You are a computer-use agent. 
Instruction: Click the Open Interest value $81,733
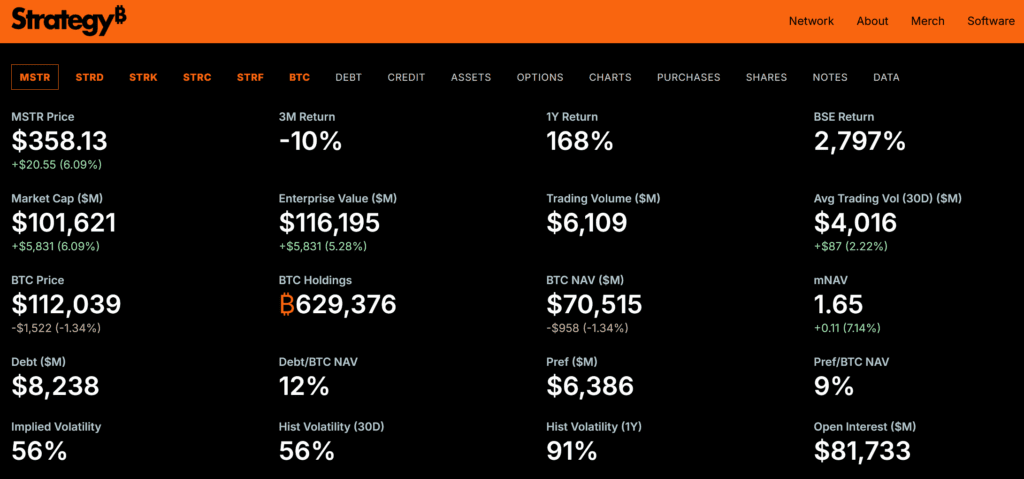click(862, 451)
